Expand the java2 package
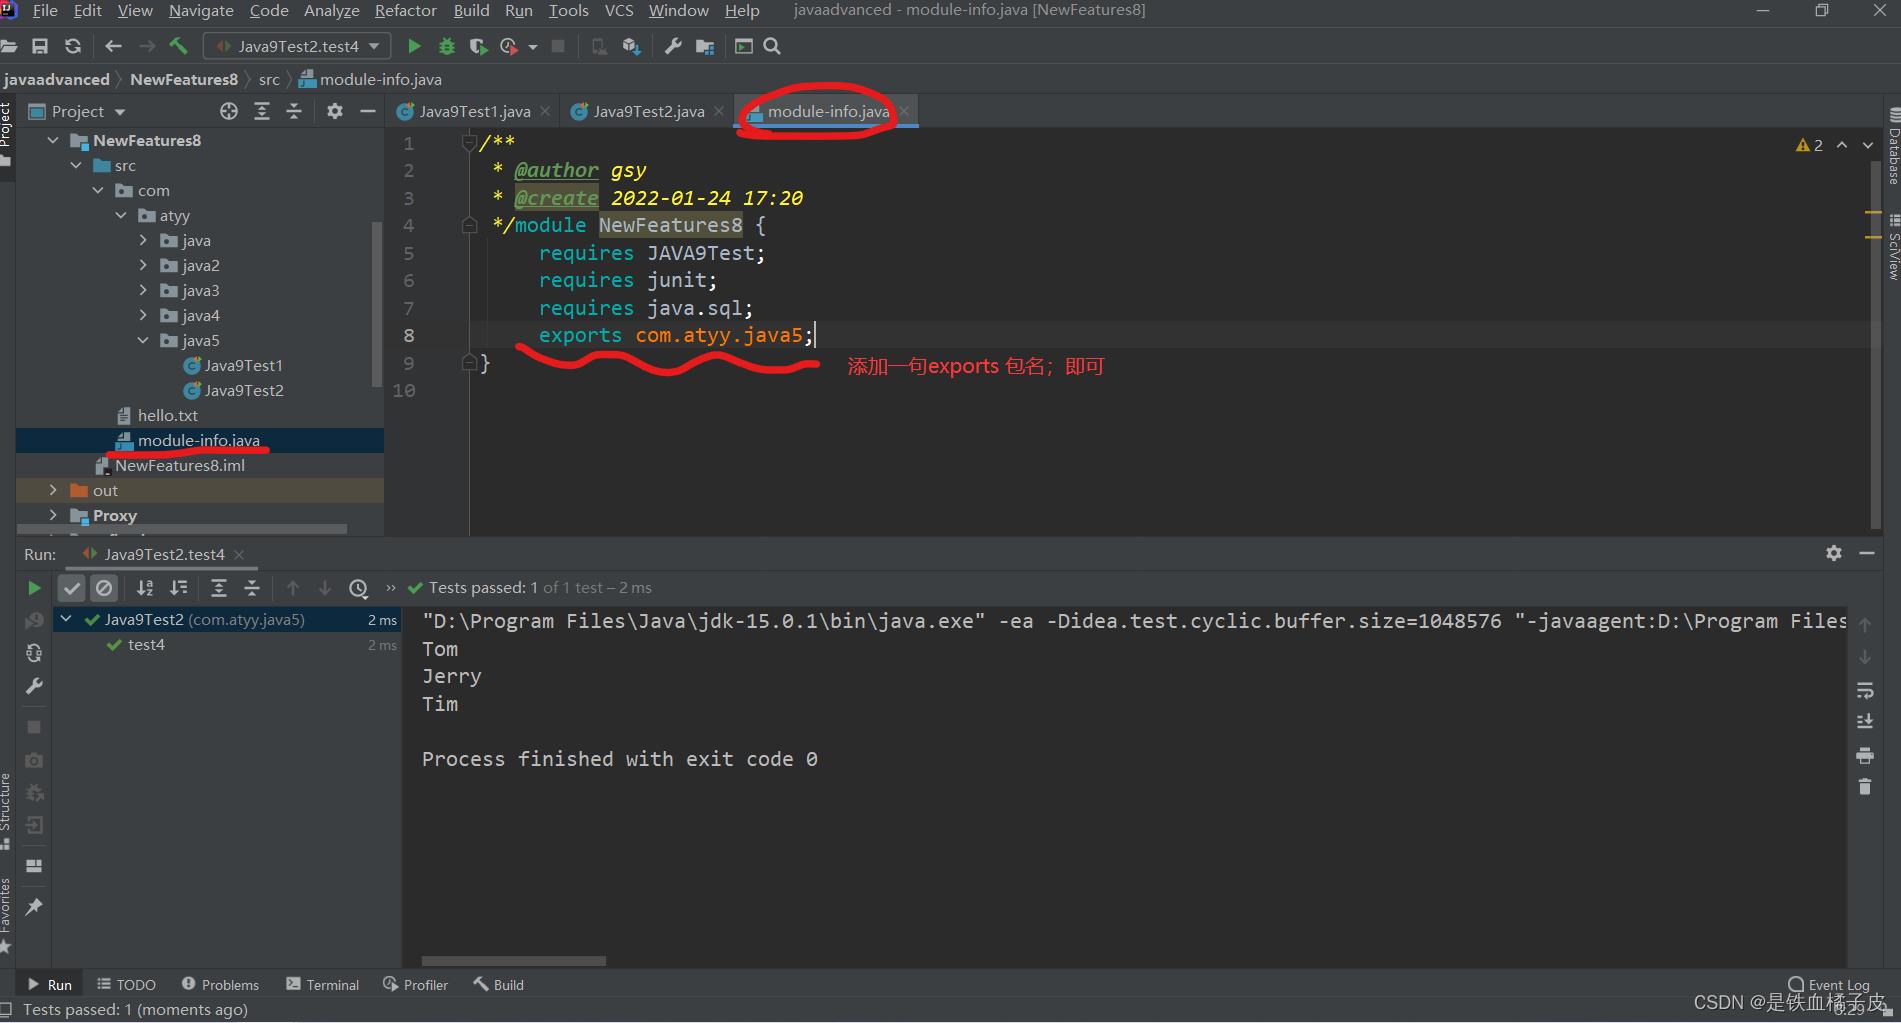The image size is (1901, 1023). pos(143,265)
